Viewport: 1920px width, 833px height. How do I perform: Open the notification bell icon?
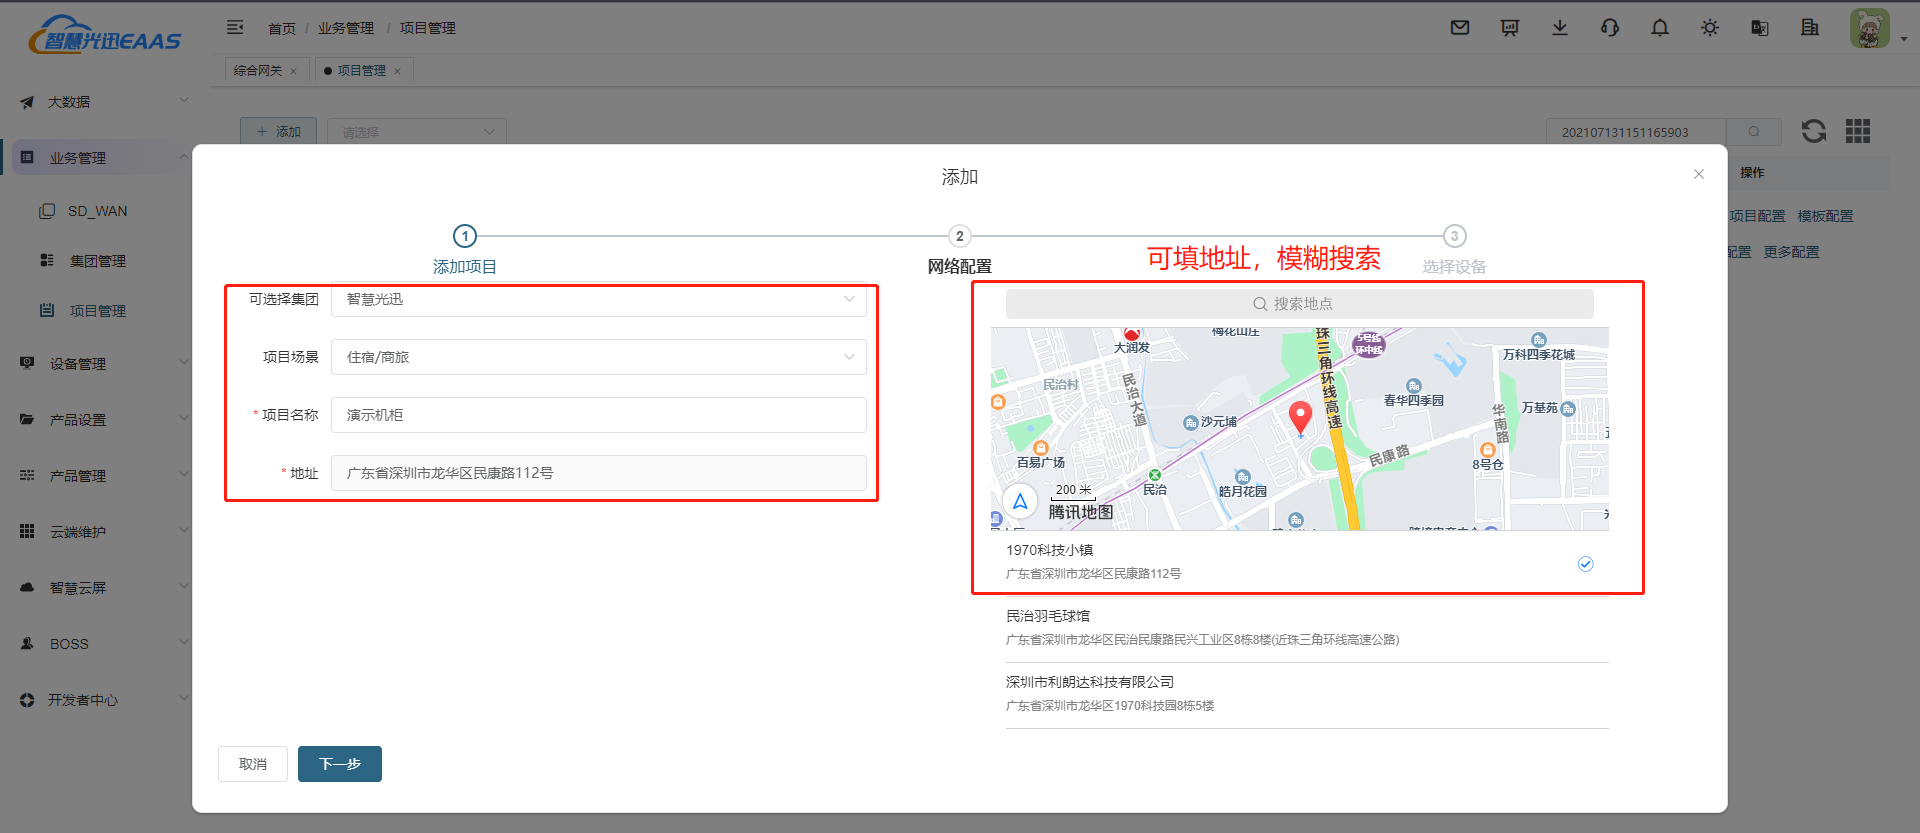(1660, 28)
